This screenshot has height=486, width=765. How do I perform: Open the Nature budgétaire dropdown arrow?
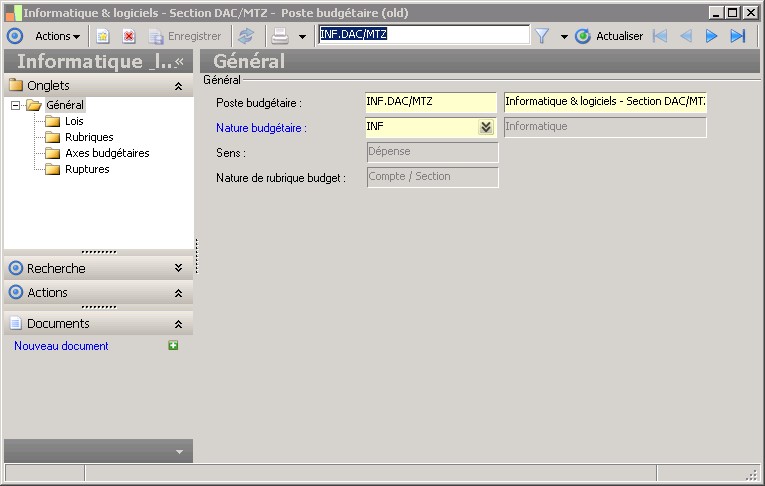[x=486, y=127]
